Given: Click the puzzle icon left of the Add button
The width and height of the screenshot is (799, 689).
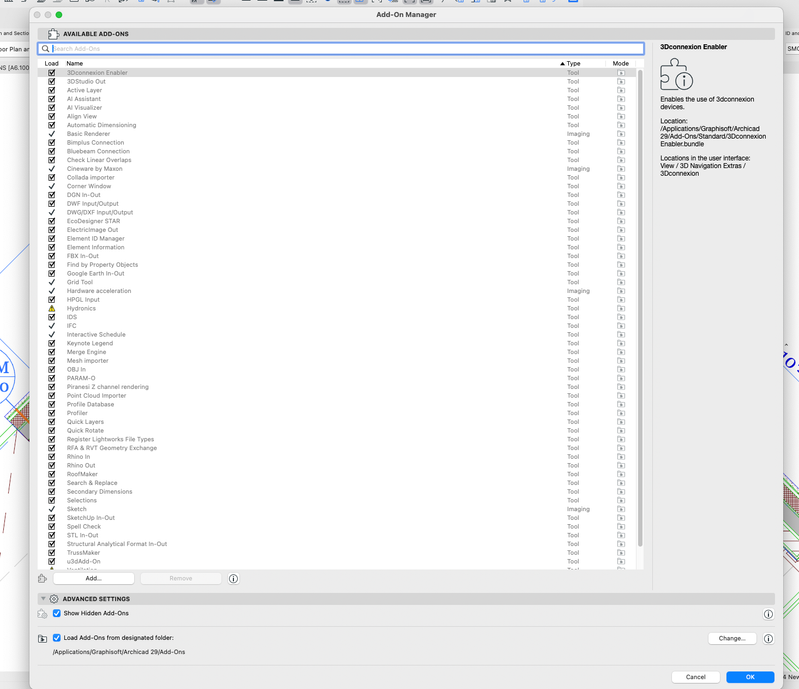Looking at the screenshot, I should (42, 578).
